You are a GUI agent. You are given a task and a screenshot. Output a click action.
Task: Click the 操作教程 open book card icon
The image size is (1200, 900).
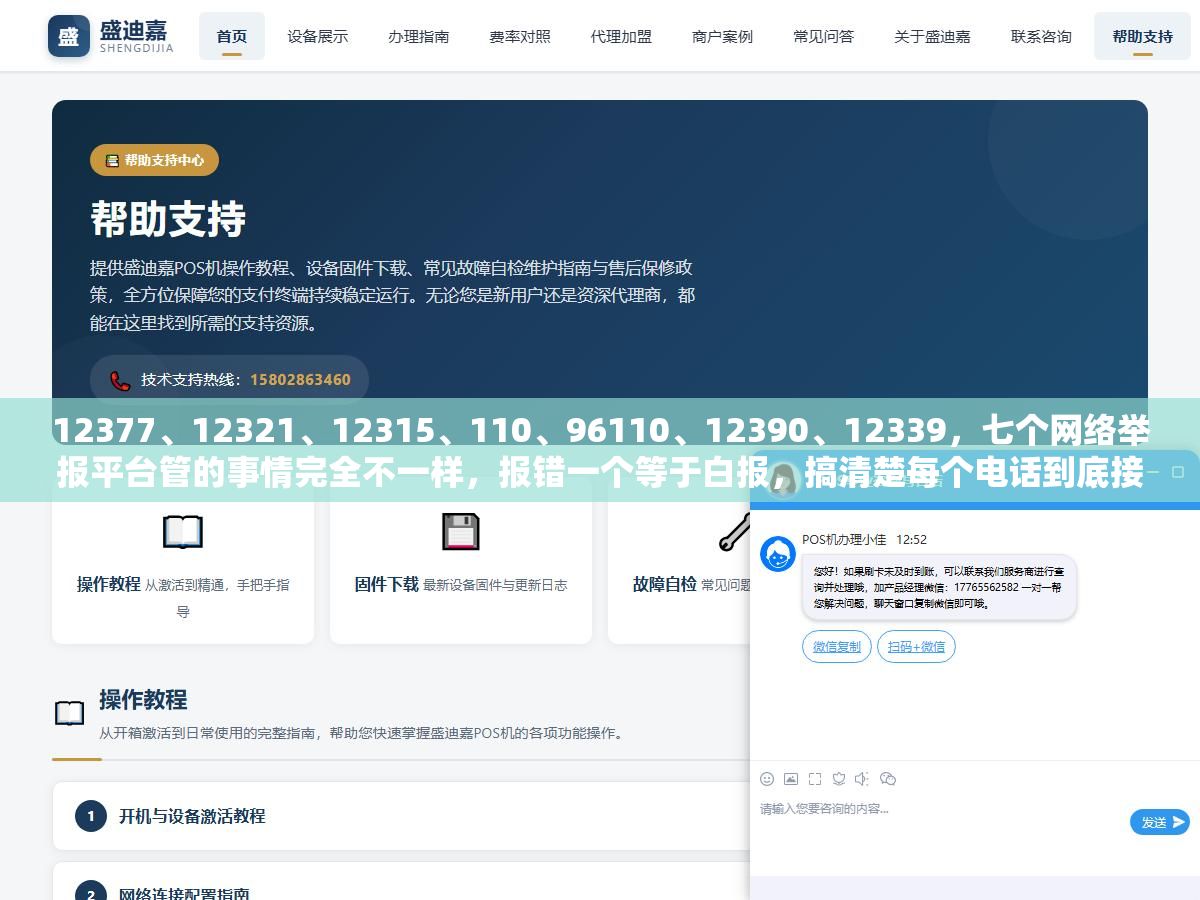tap(183, 532)
